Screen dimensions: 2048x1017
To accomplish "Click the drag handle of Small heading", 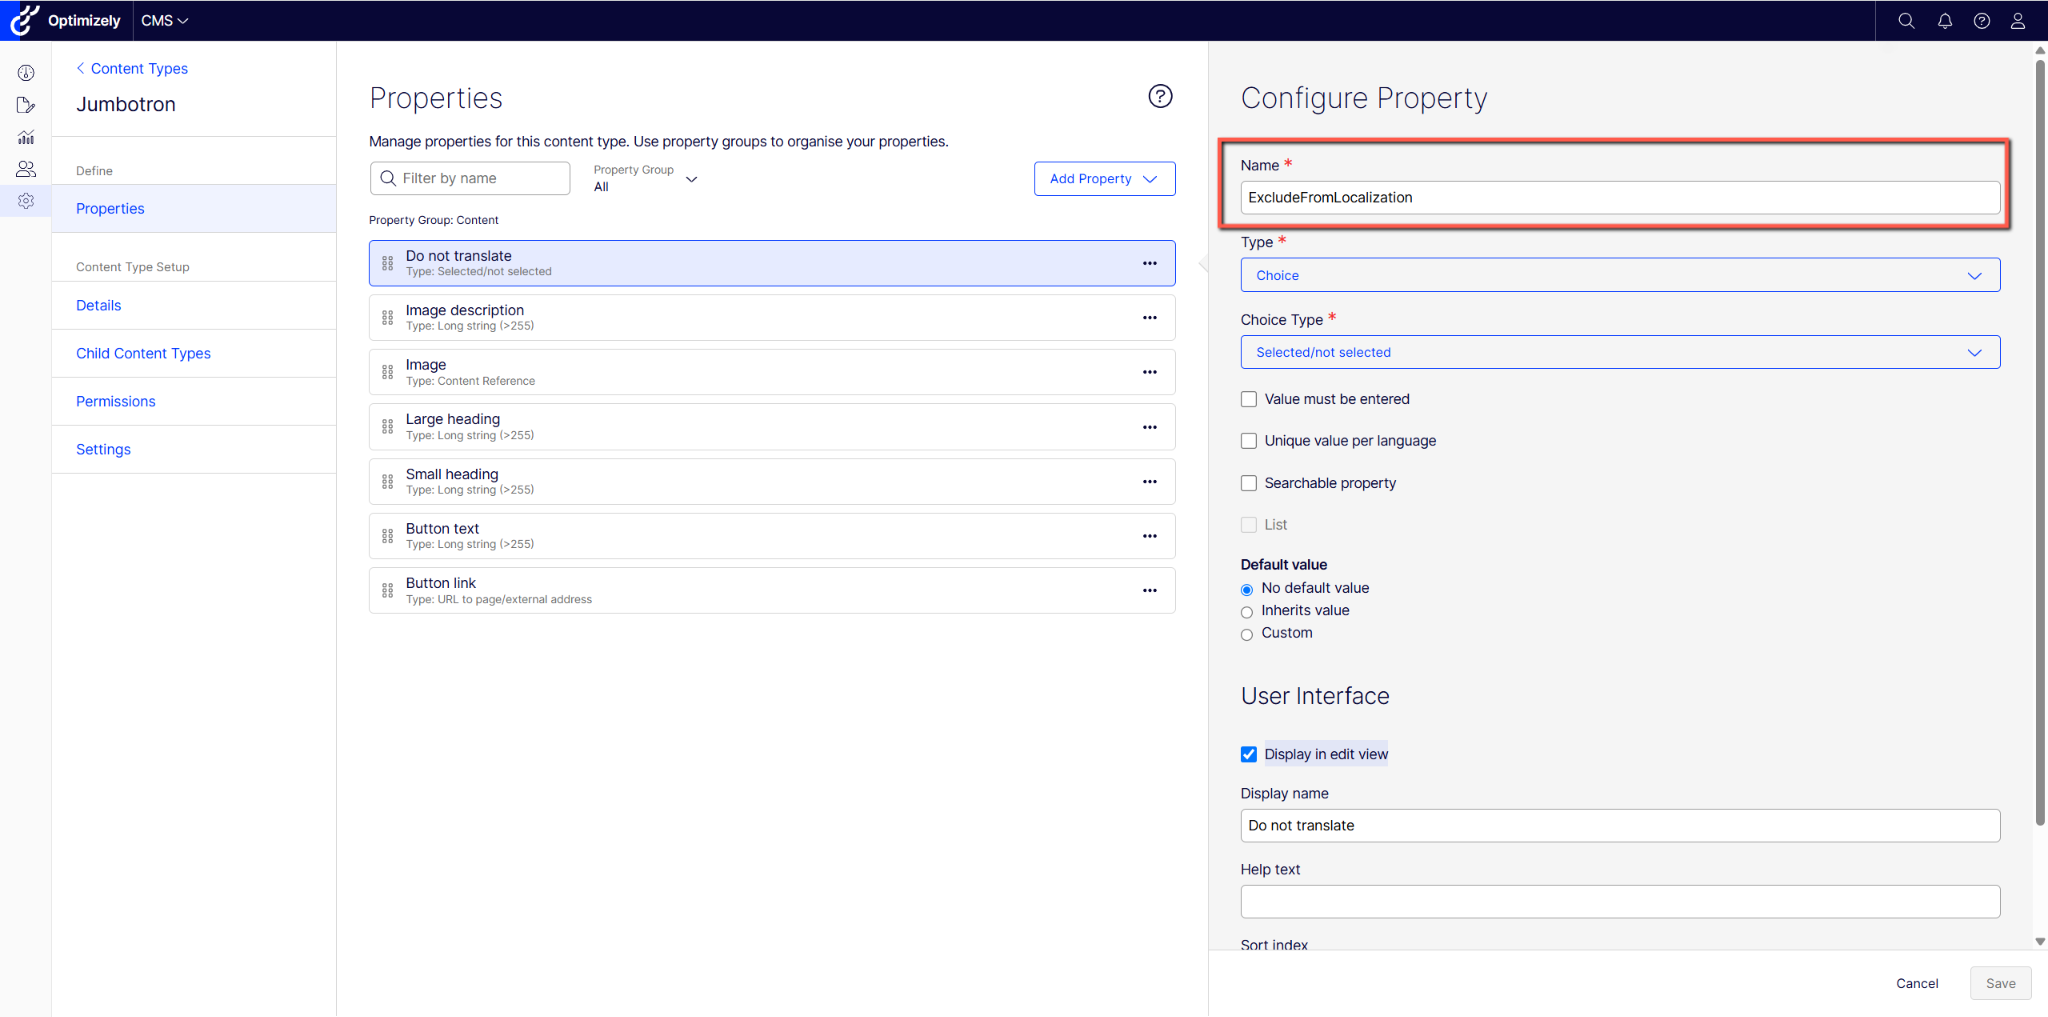I will (387, 482).
